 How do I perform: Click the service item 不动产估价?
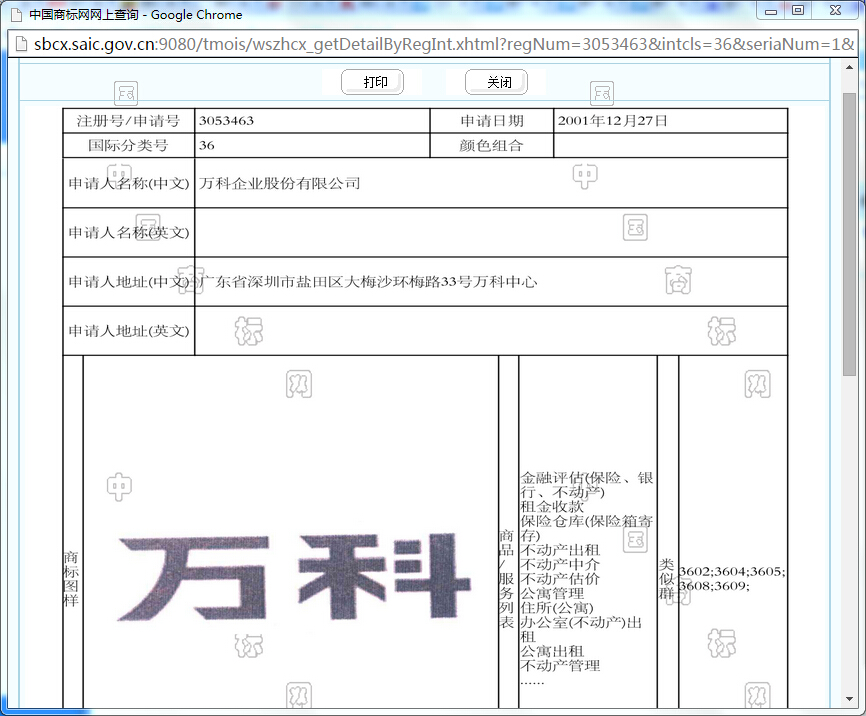(x=560, y=578)
